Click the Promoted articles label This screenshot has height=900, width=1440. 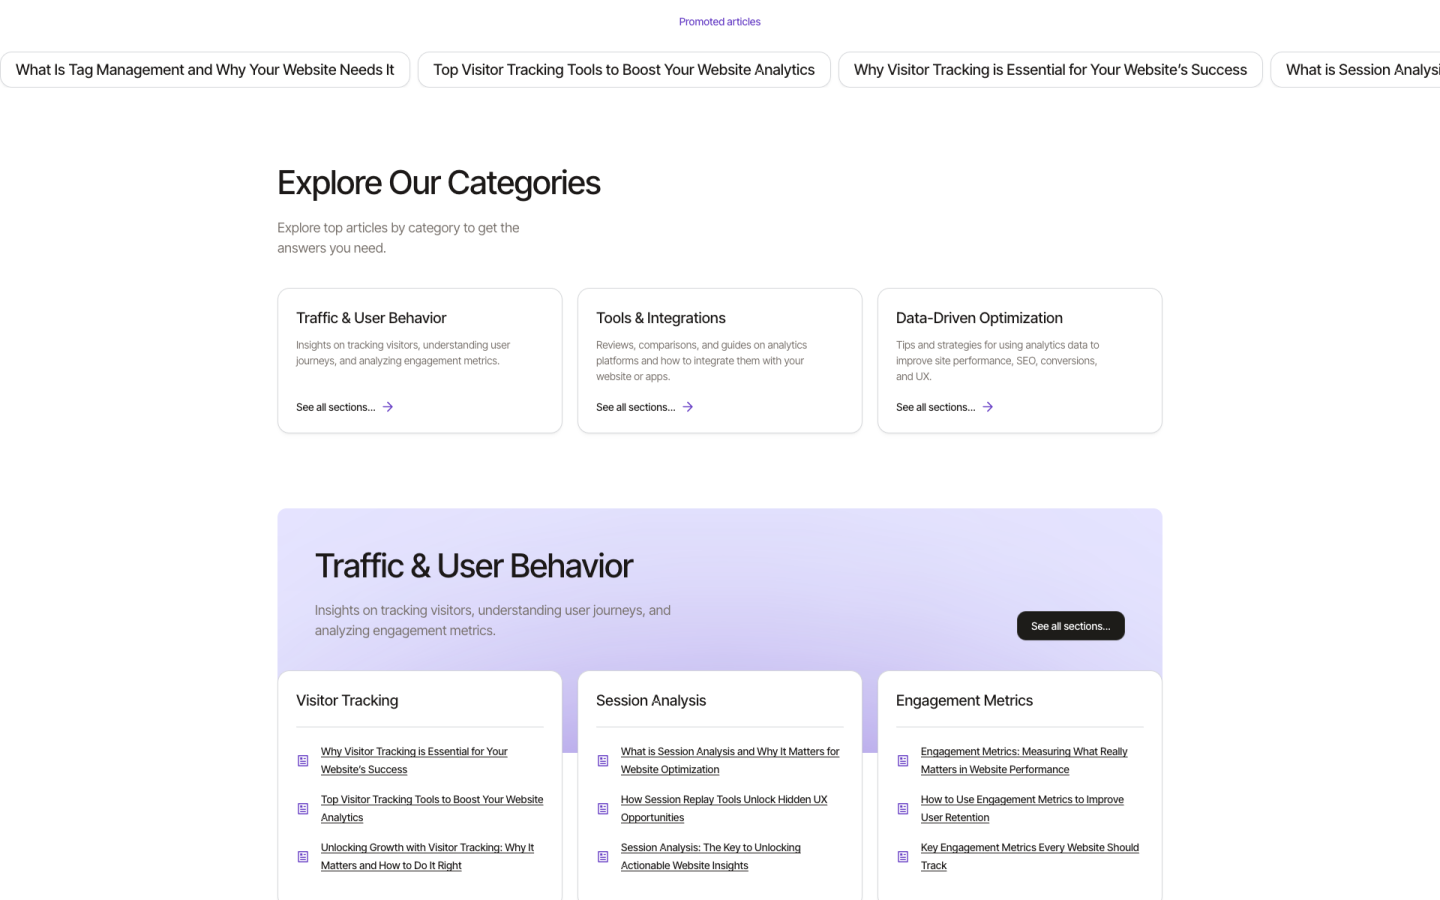pyautogui.click(x=719, y=22)
